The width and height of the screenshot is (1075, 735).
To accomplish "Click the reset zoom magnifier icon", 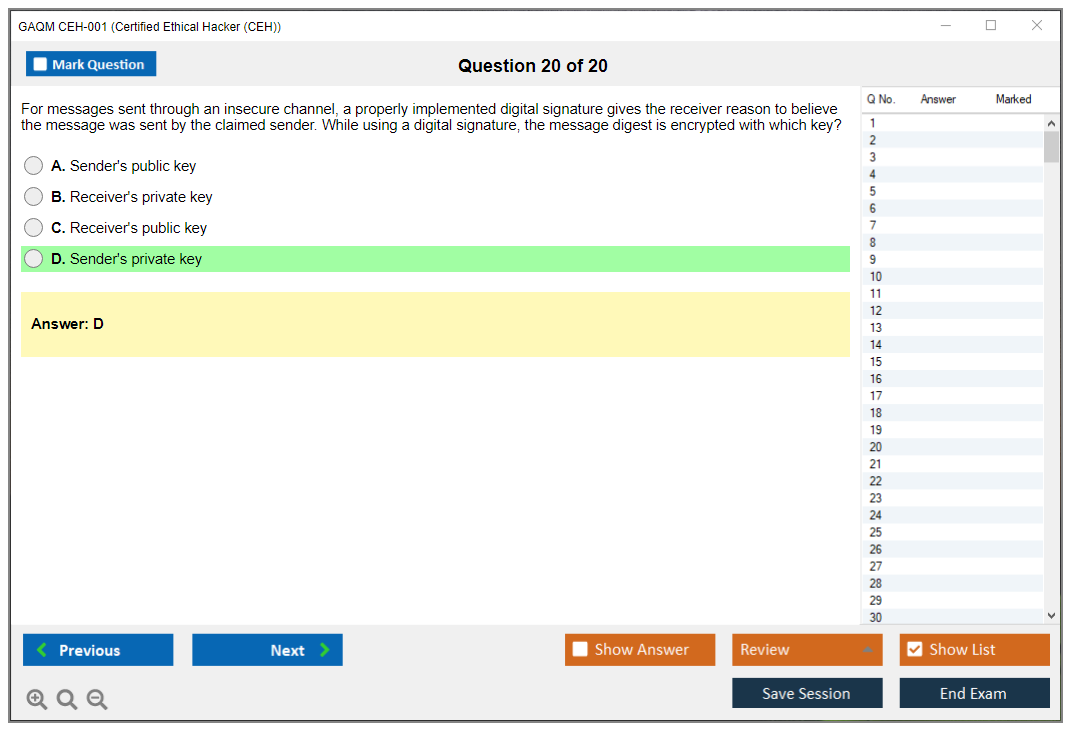I will [x=67, y=700].
